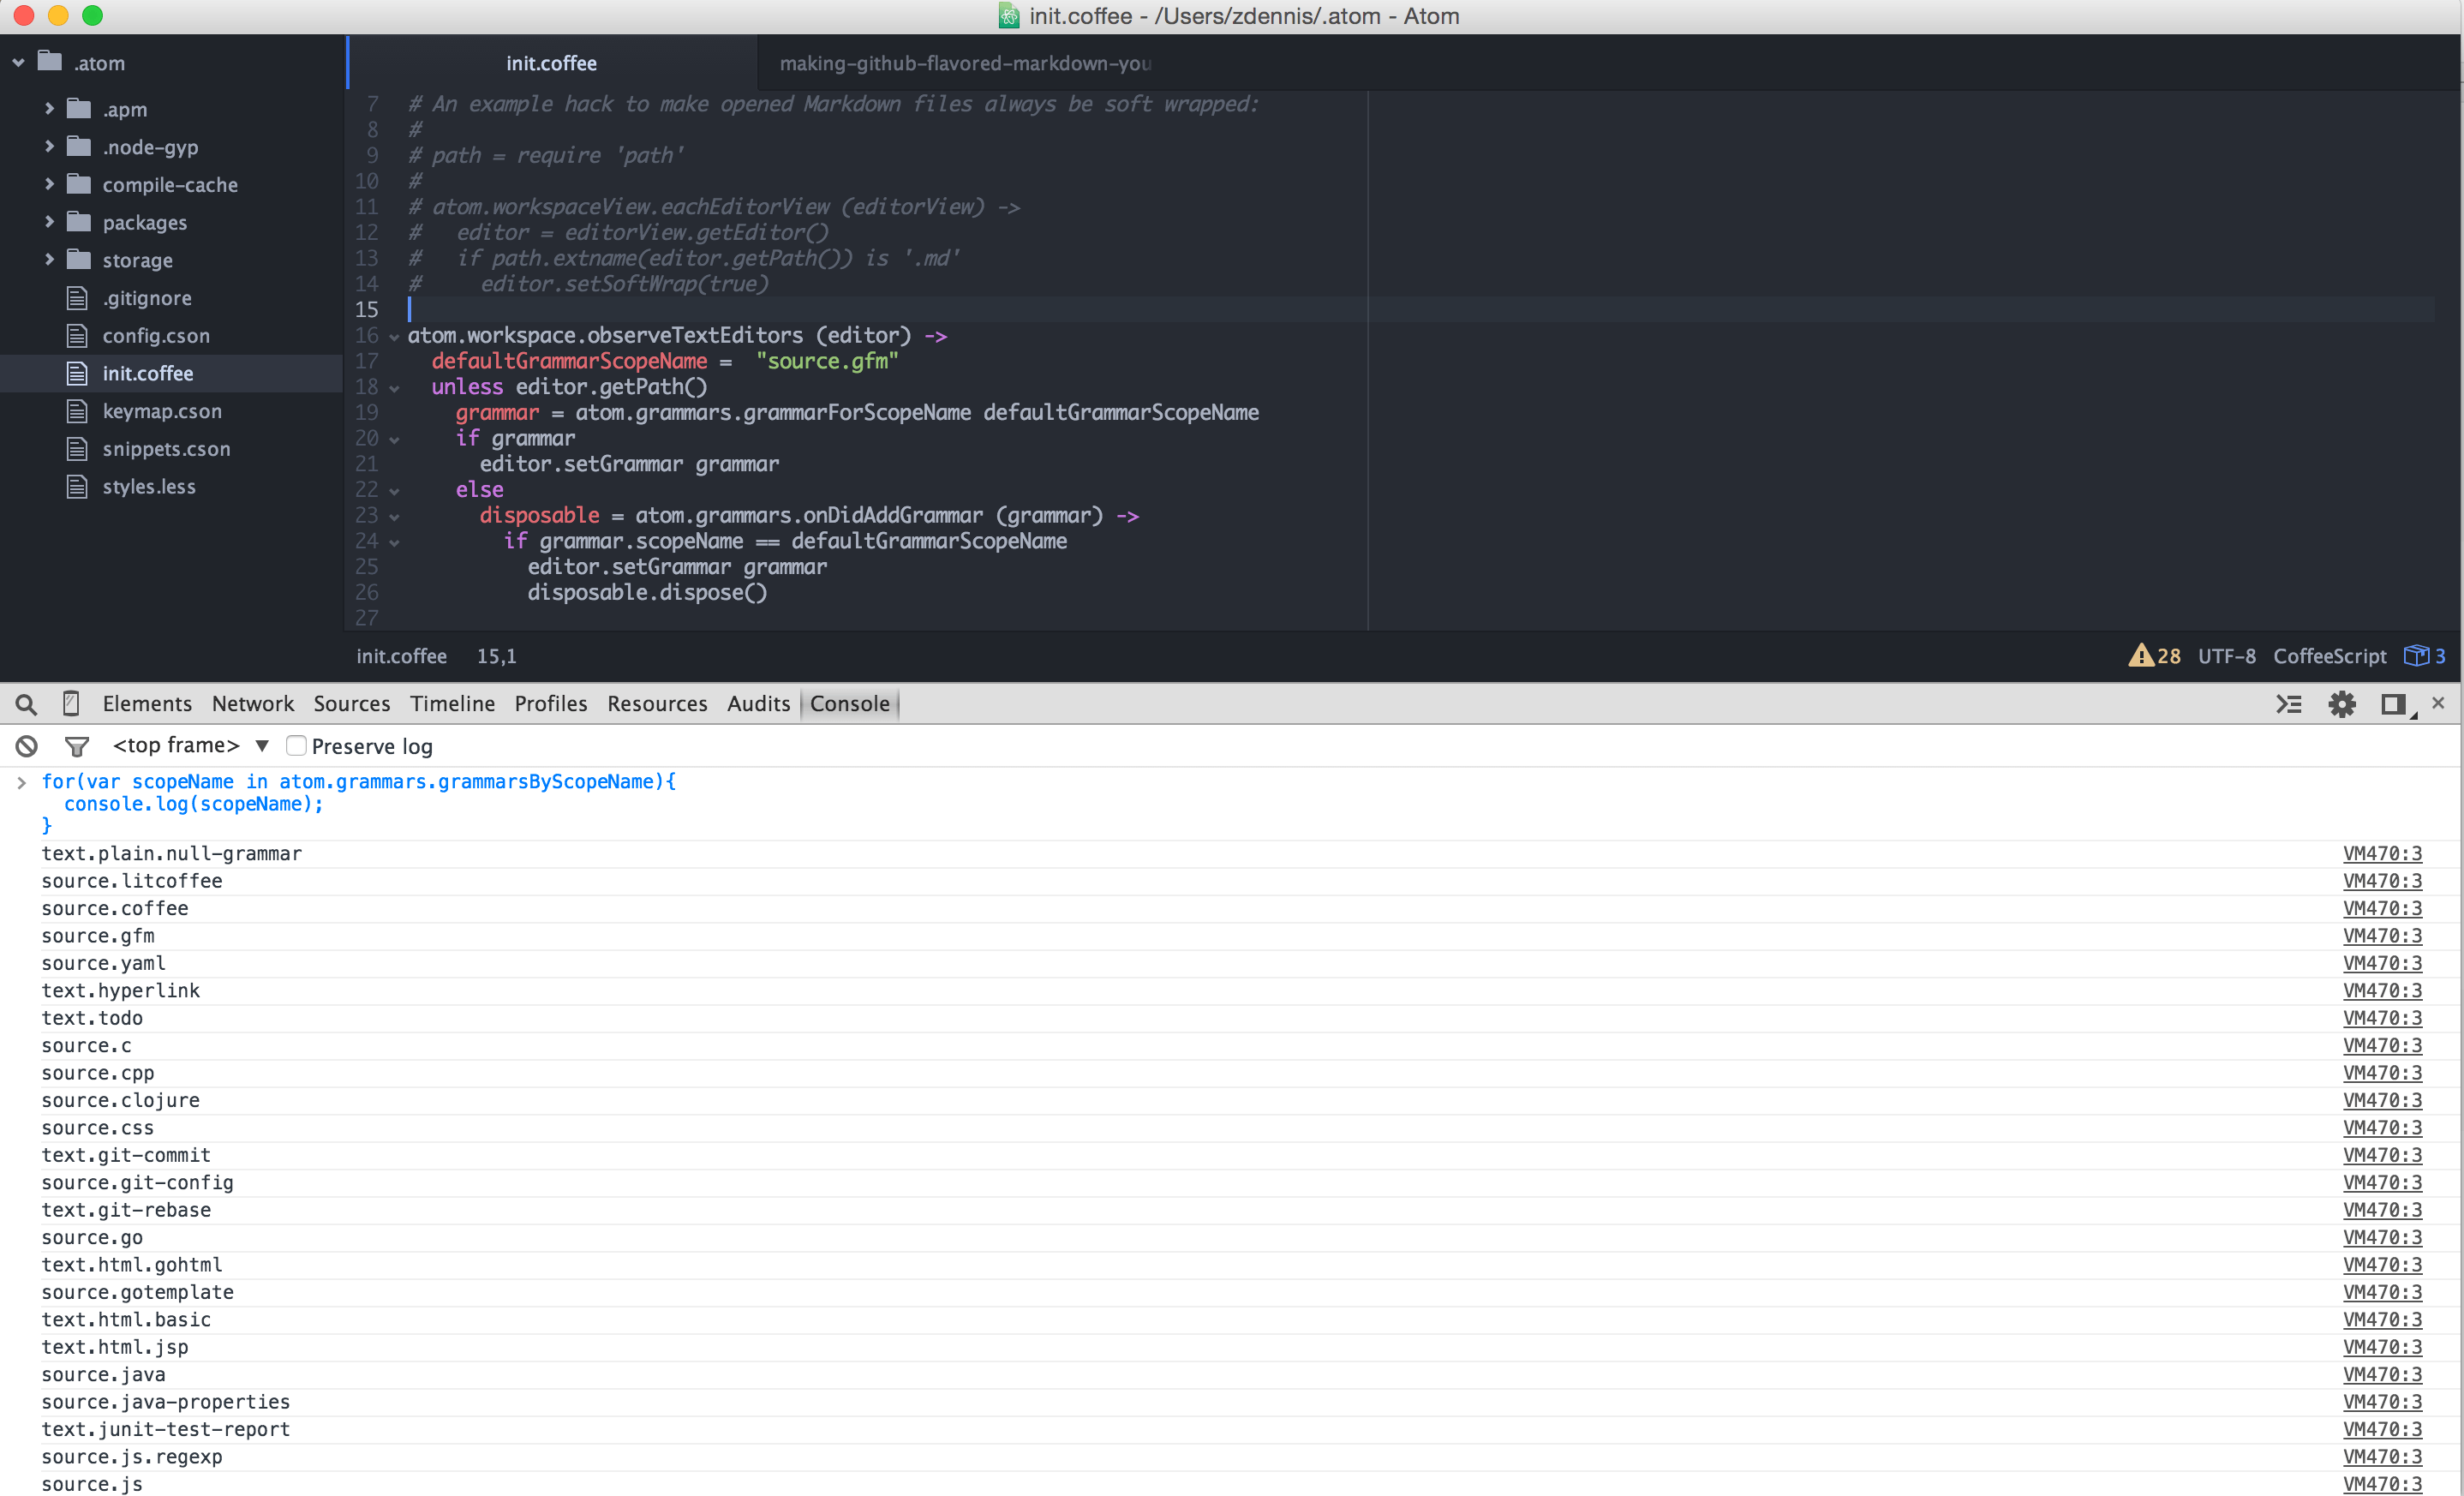
Task: Select the Console panel tab
Action: tap(850, 704)
